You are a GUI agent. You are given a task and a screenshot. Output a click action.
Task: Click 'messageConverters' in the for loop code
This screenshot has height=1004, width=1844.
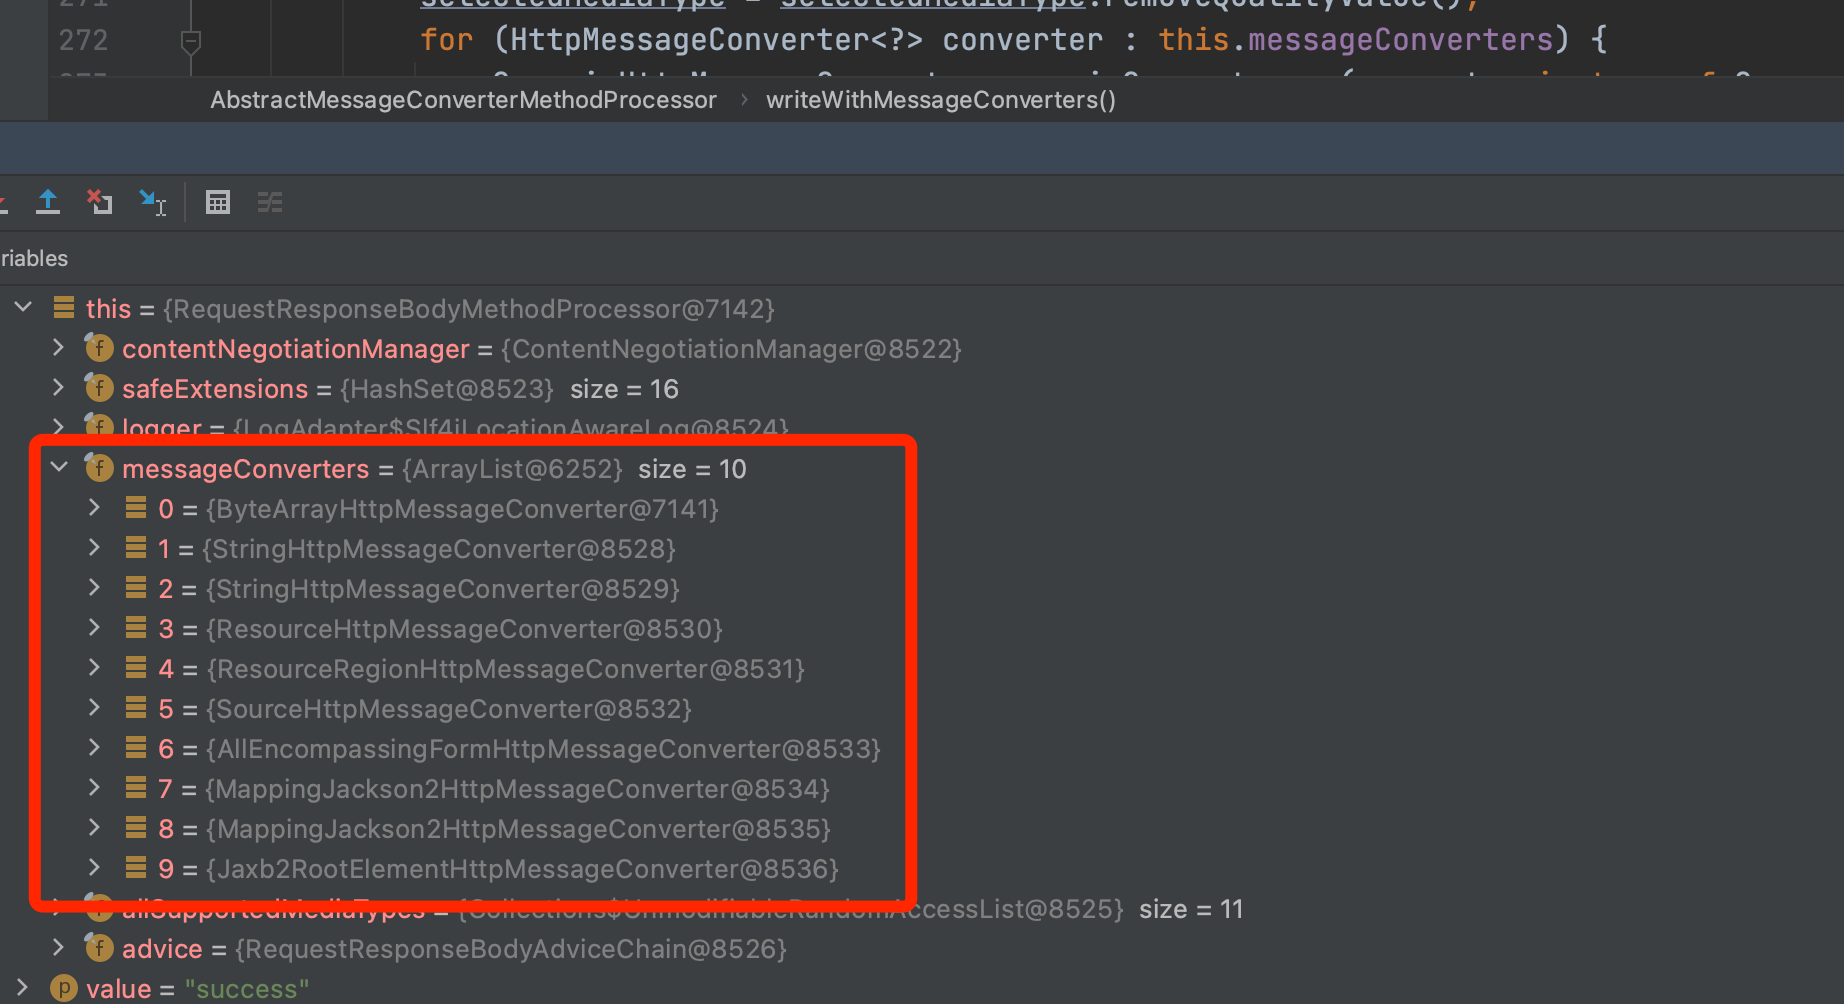coord(1400,40)
